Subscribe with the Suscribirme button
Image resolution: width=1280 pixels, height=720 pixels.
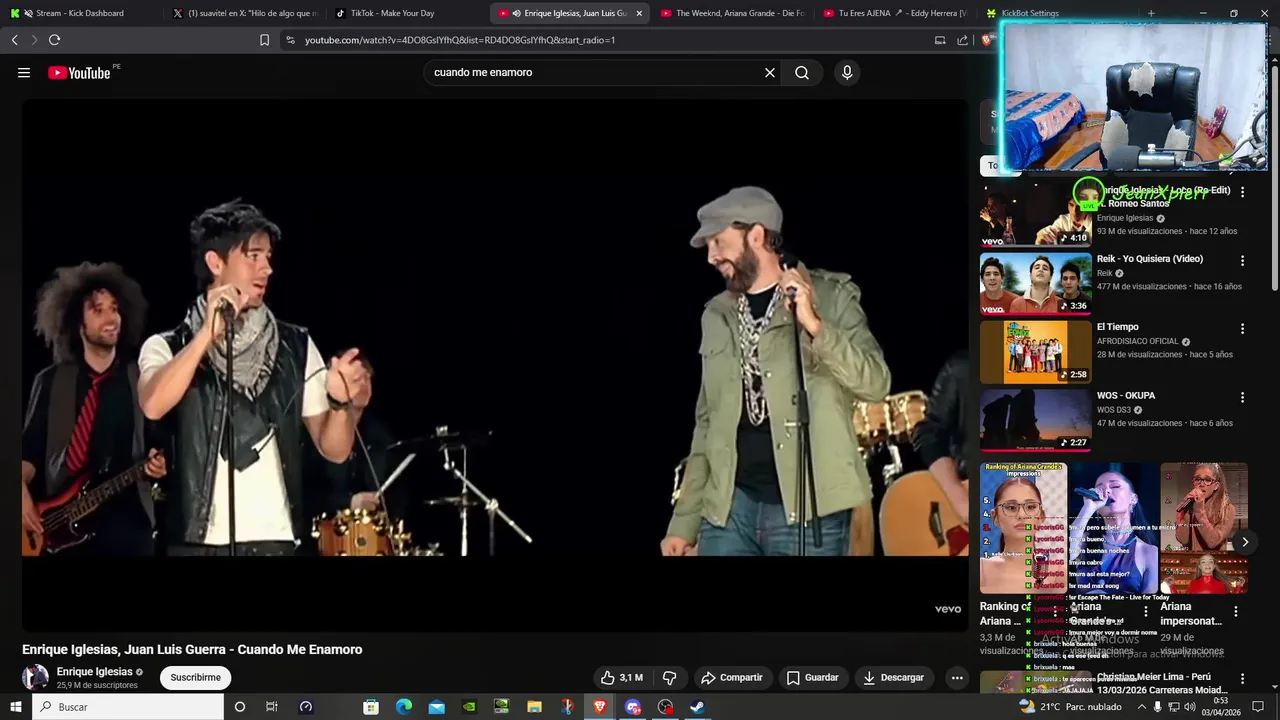[195, 678]
